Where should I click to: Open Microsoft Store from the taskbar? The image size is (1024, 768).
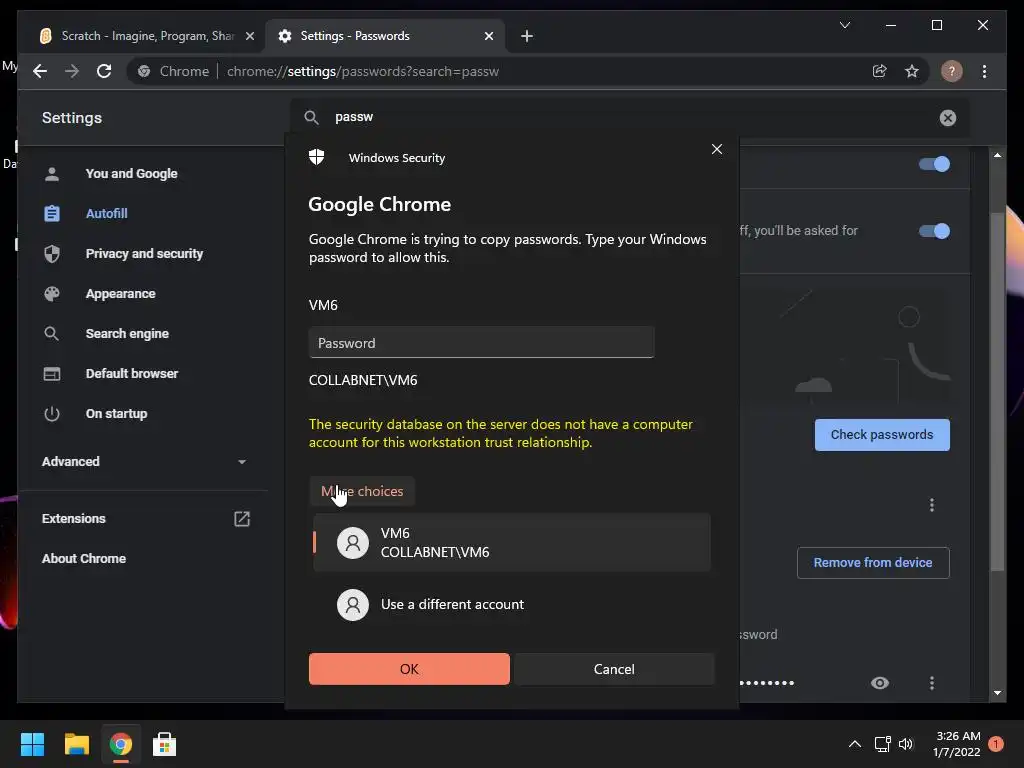[165, 744]
